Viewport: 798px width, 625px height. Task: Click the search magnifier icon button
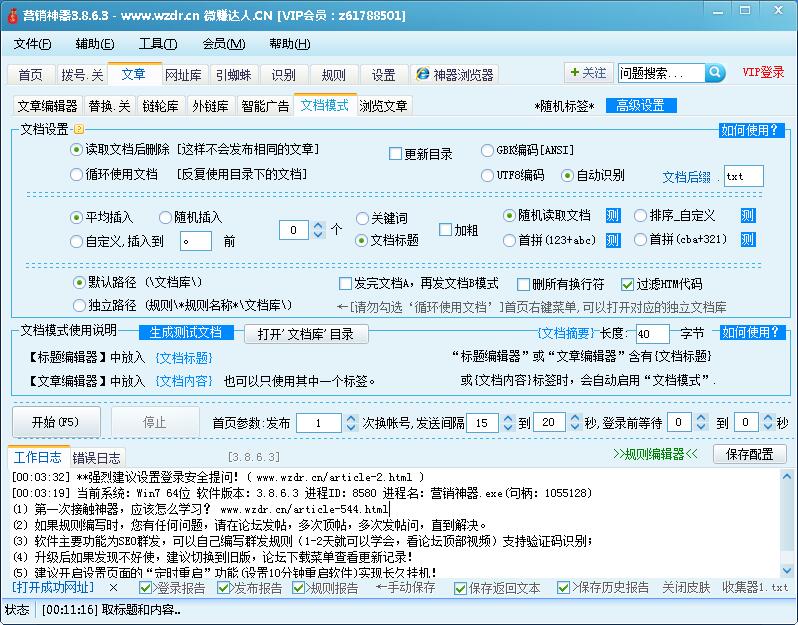(715, 73)
